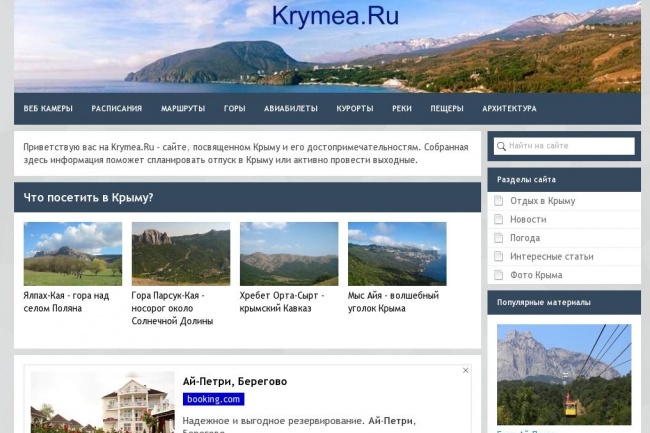Click the Крым coastline header banner image
Viewport: 650px width, 433px height.
[x=327, y=46]
